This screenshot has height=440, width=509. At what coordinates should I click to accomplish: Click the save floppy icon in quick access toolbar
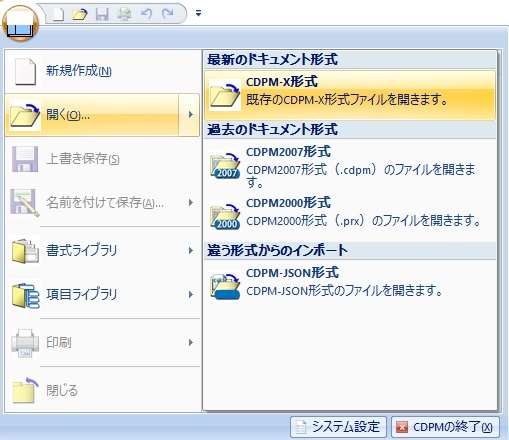pos(102,14)
